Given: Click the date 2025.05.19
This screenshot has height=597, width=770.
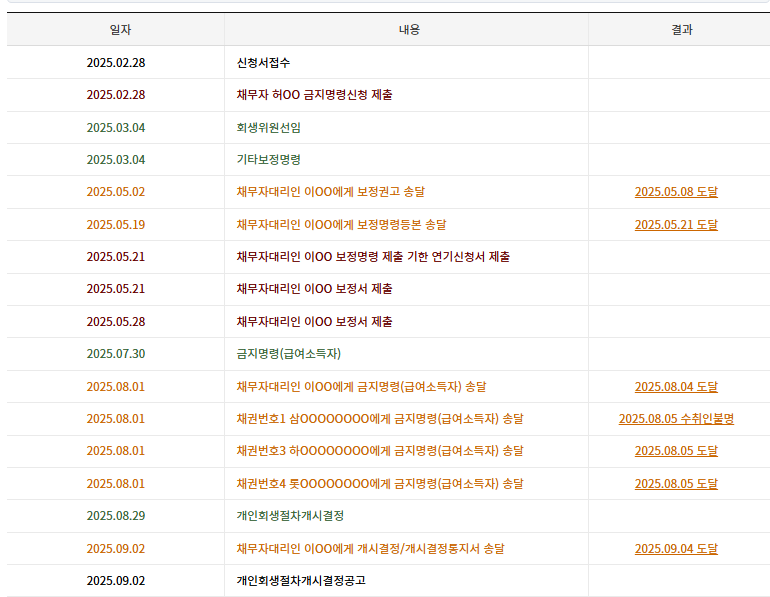Looking at the screenshot, I should (x=116, y=225).
